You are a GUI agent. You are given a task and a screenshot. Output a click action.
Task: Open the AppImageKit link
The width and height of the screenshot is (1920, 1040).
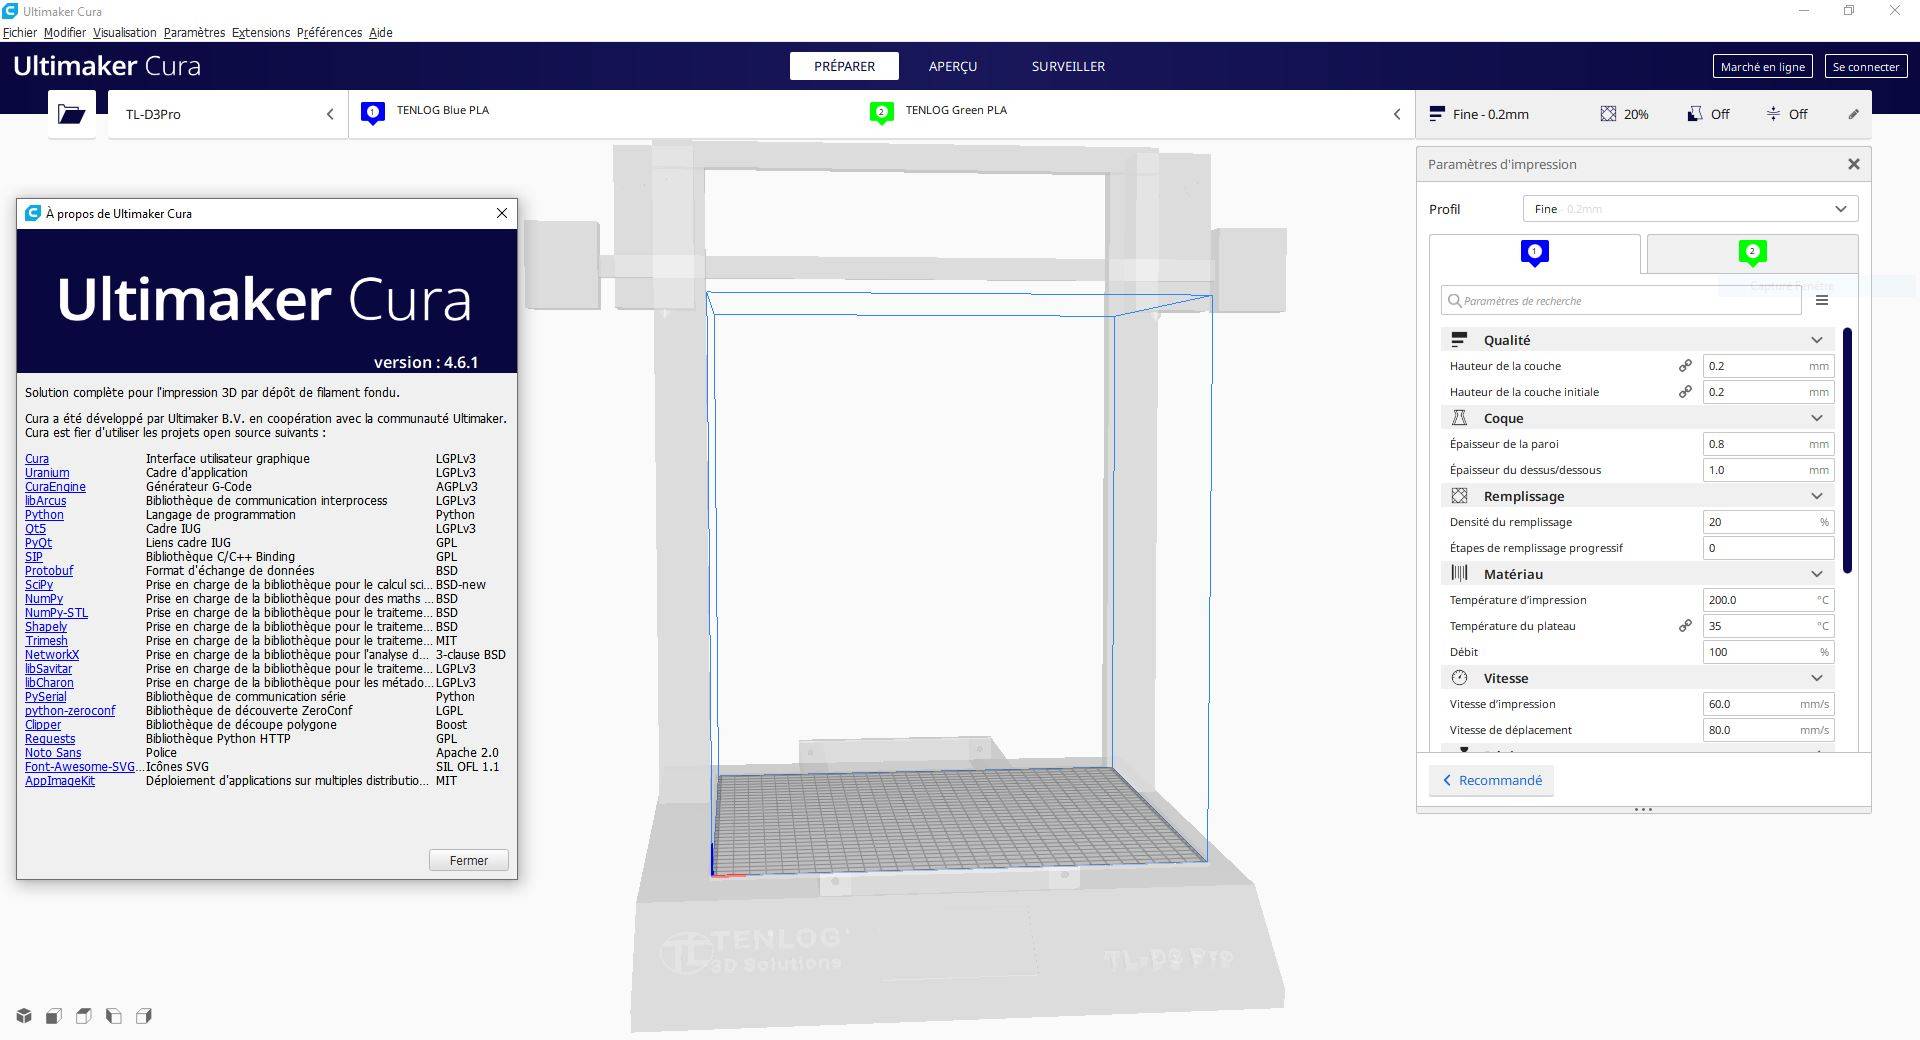pos(60,781)
